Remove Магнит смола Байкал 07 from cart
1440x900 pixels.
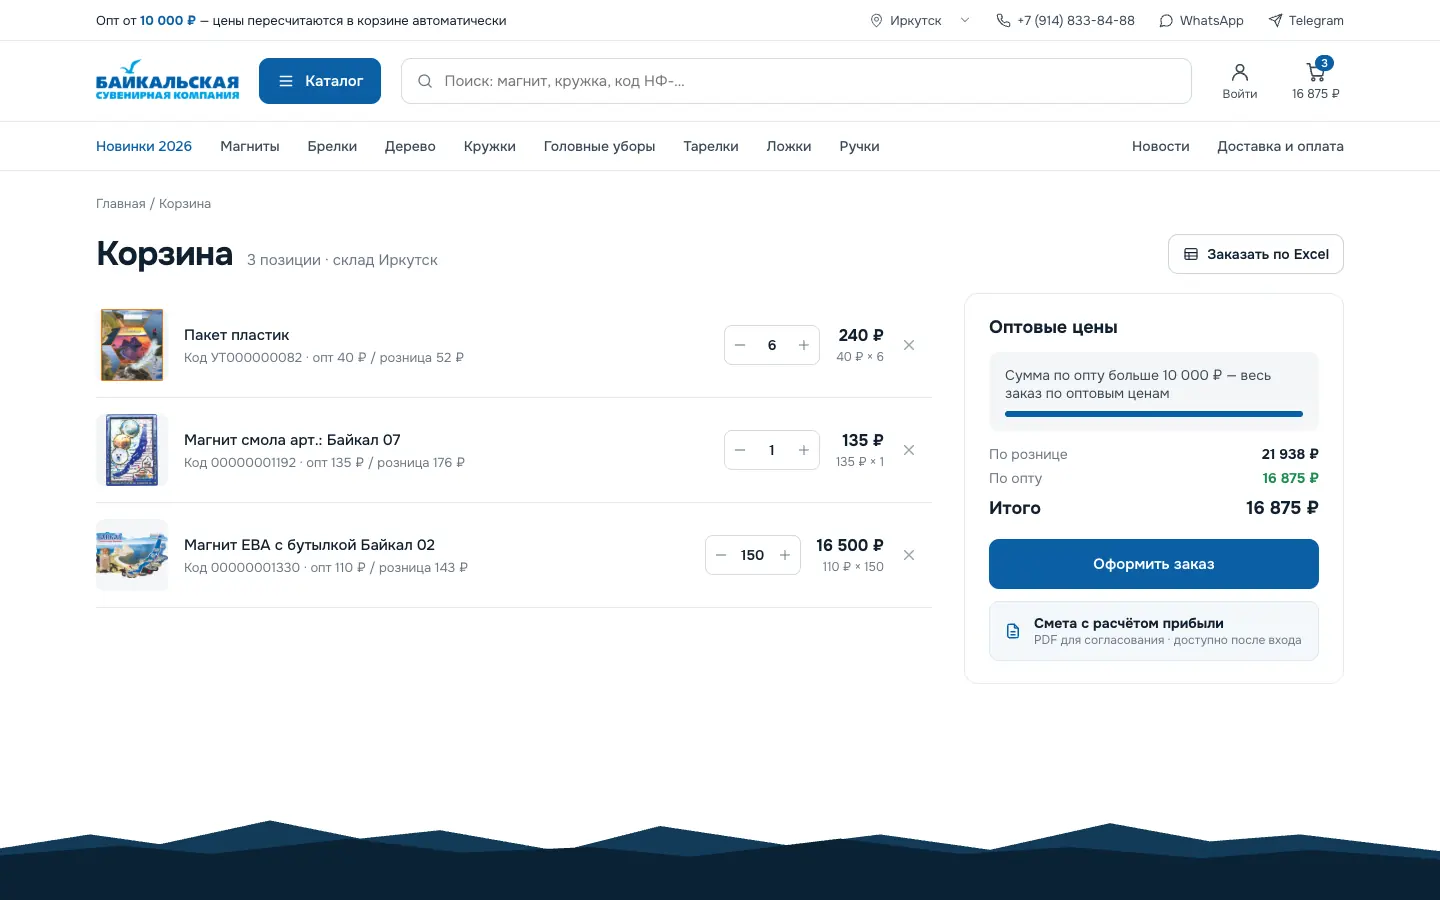[909, 450]
